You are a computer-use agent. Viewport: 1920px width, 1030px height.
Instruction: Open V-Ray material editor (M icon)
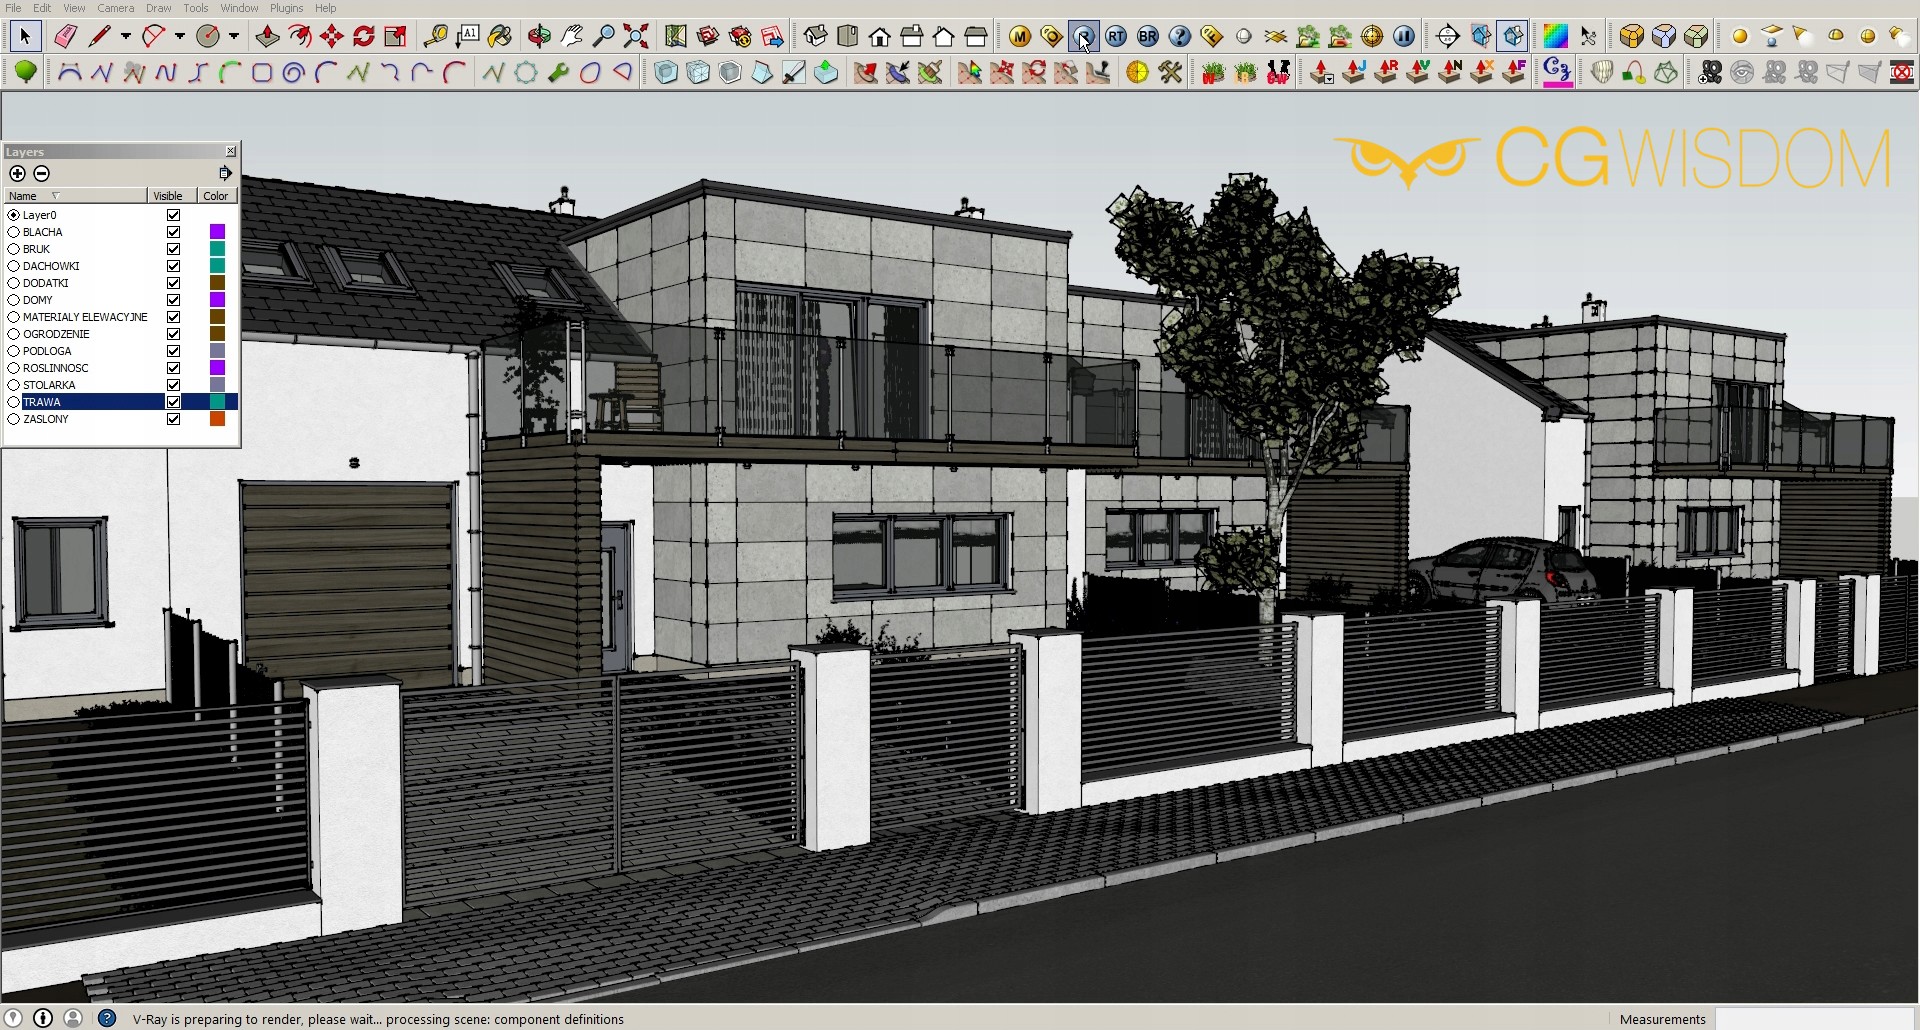(x=1019, y=37)
